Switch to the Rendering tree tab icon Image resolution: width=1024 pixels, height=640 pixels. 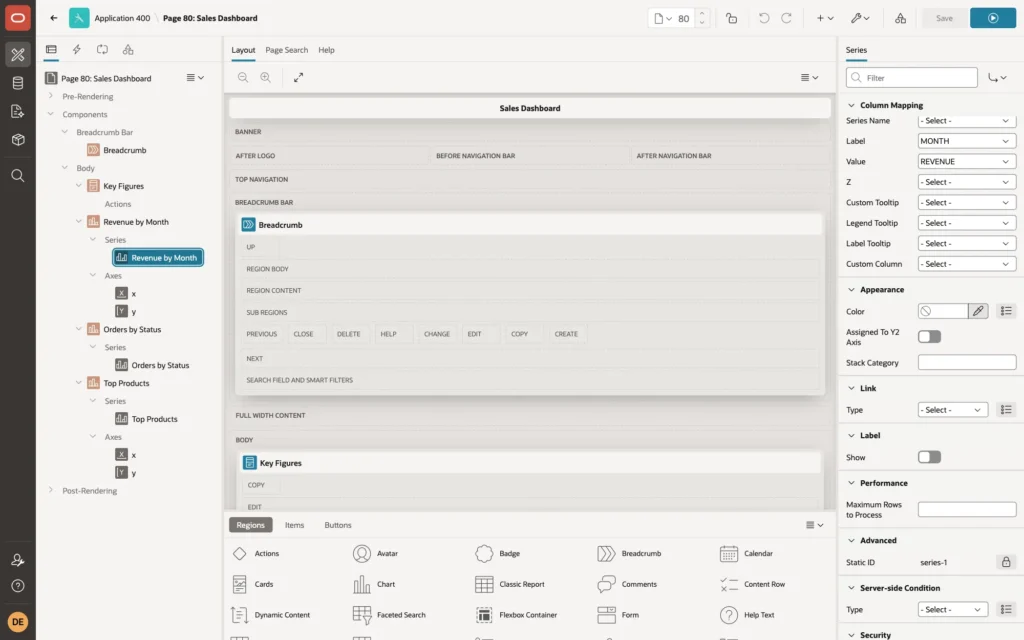tap(51, 50)
